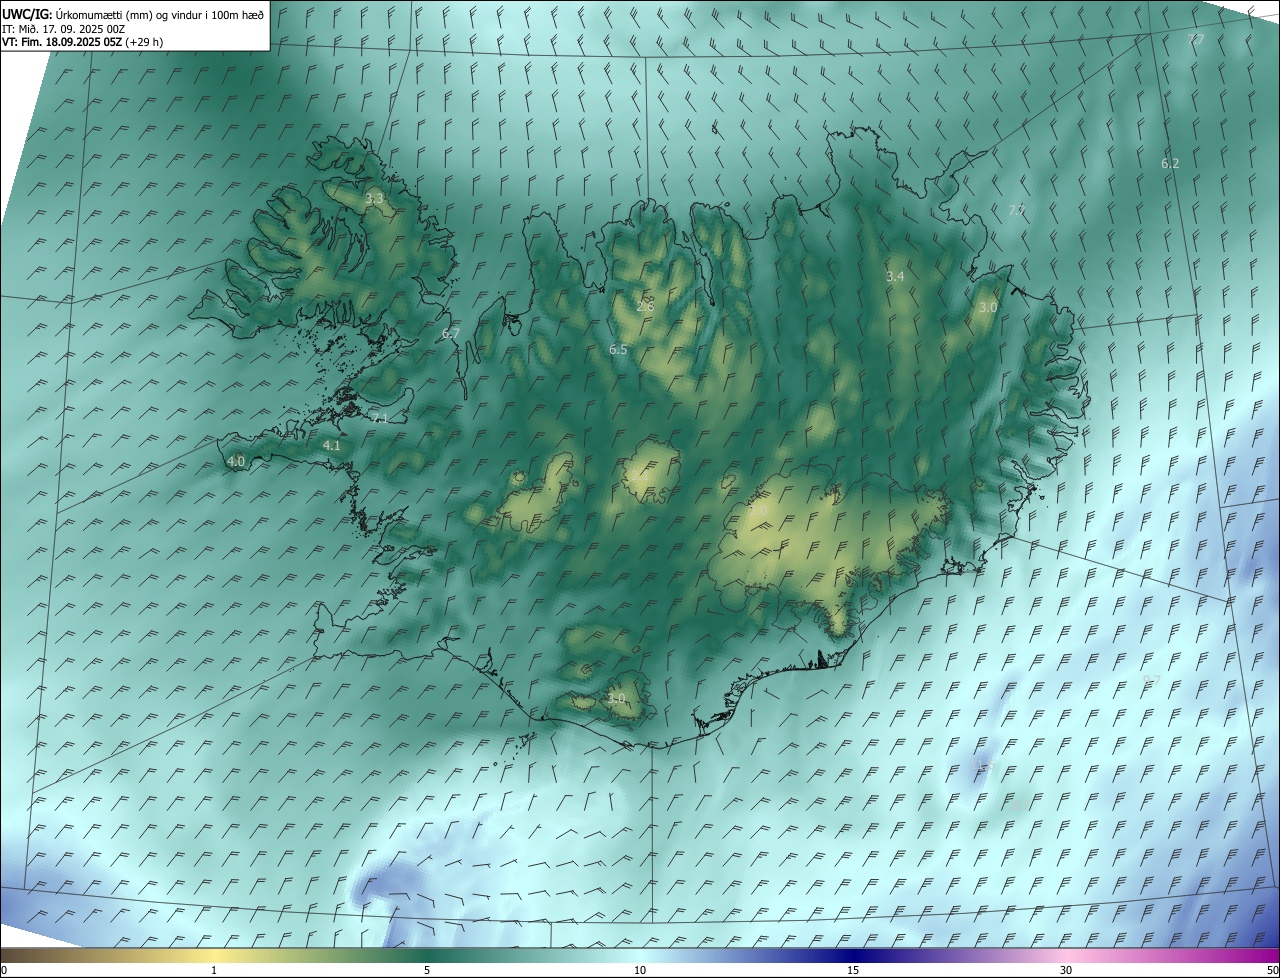
Task: Click the 6.5 value label
Action: tap(618, 349)
